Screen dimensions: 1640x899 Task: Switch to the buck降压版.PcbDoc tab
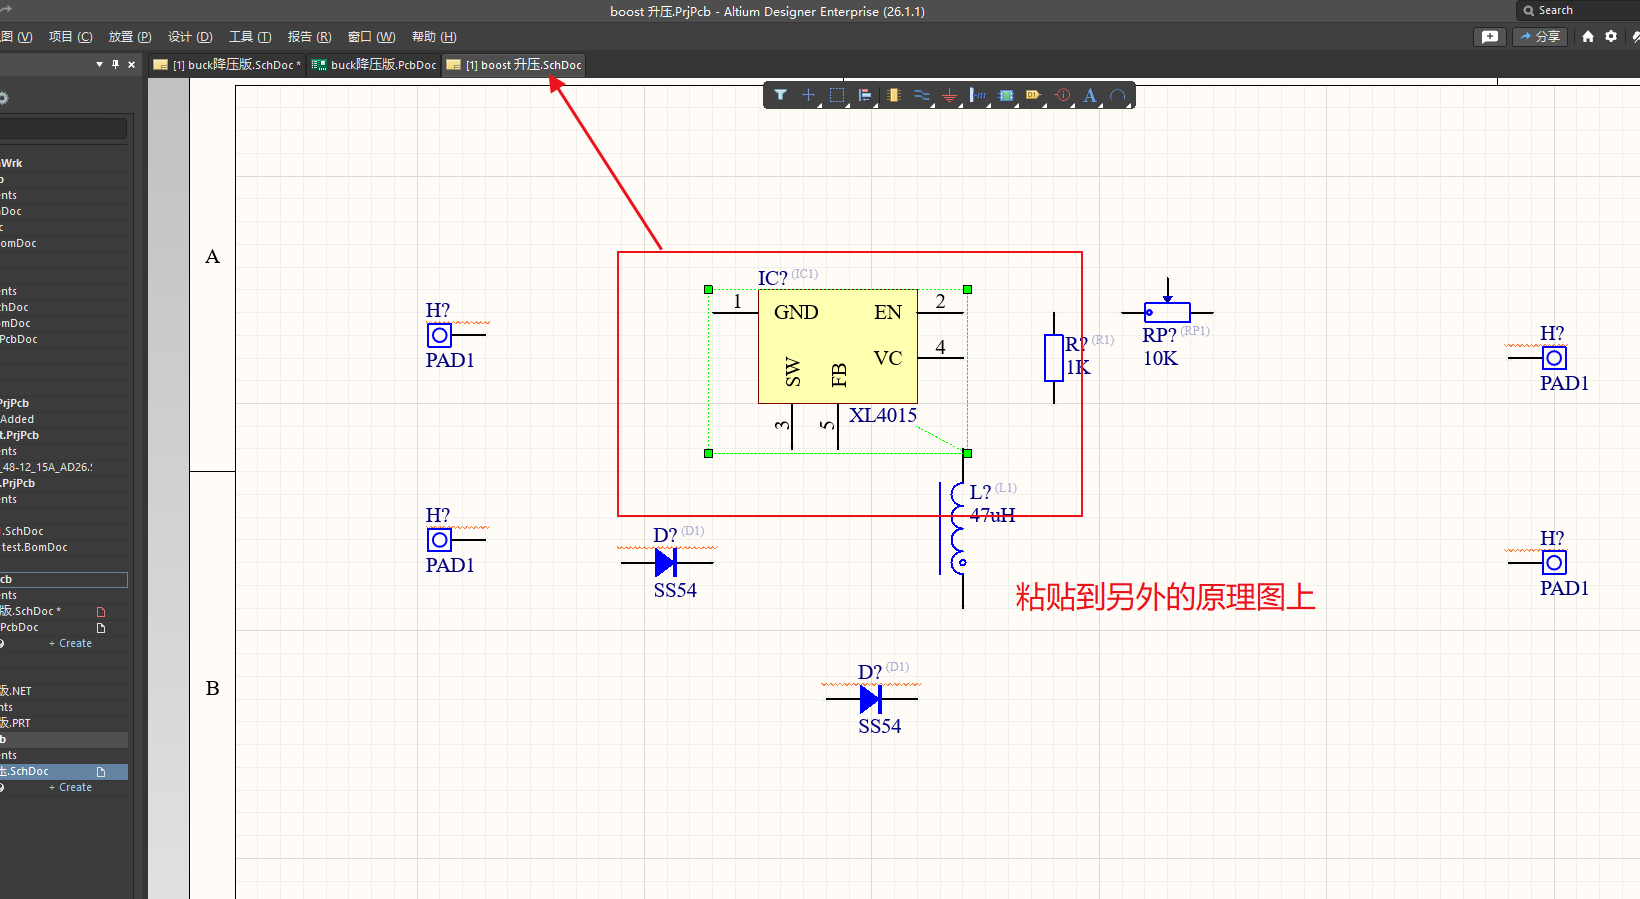pyautogui.click(x=374, y=65)
